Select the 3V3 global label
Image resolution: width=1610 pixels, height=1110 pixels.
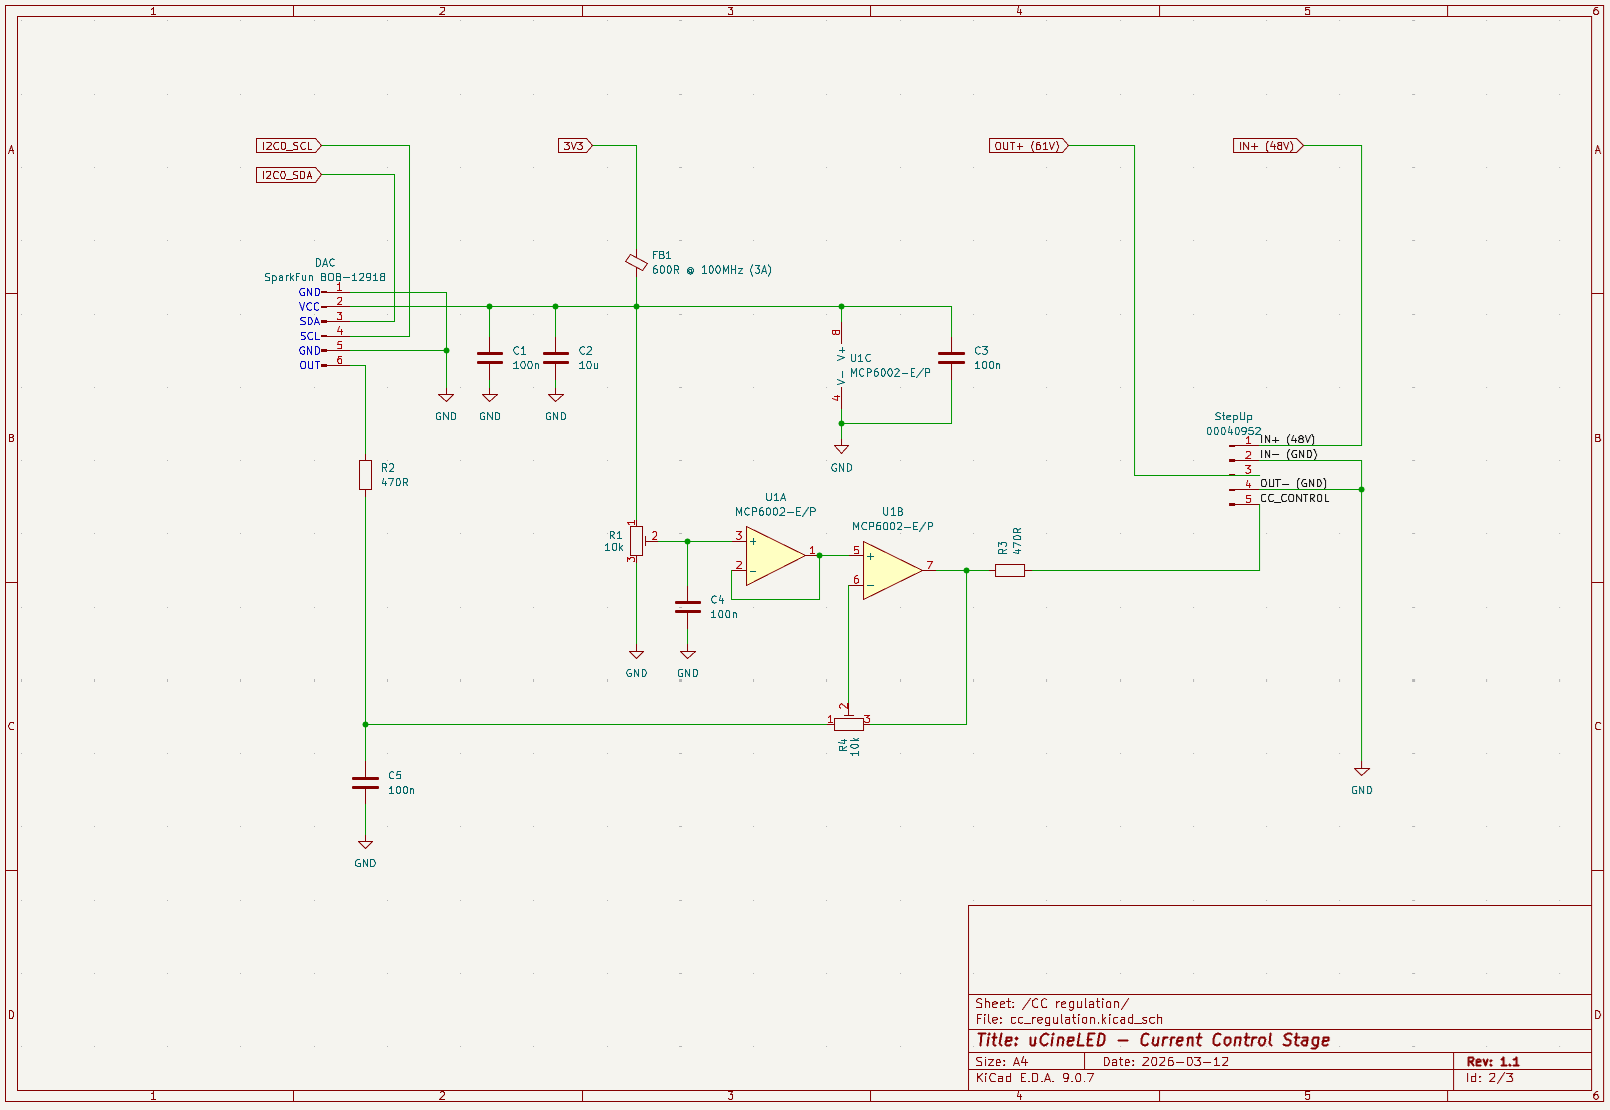(575, 146)
